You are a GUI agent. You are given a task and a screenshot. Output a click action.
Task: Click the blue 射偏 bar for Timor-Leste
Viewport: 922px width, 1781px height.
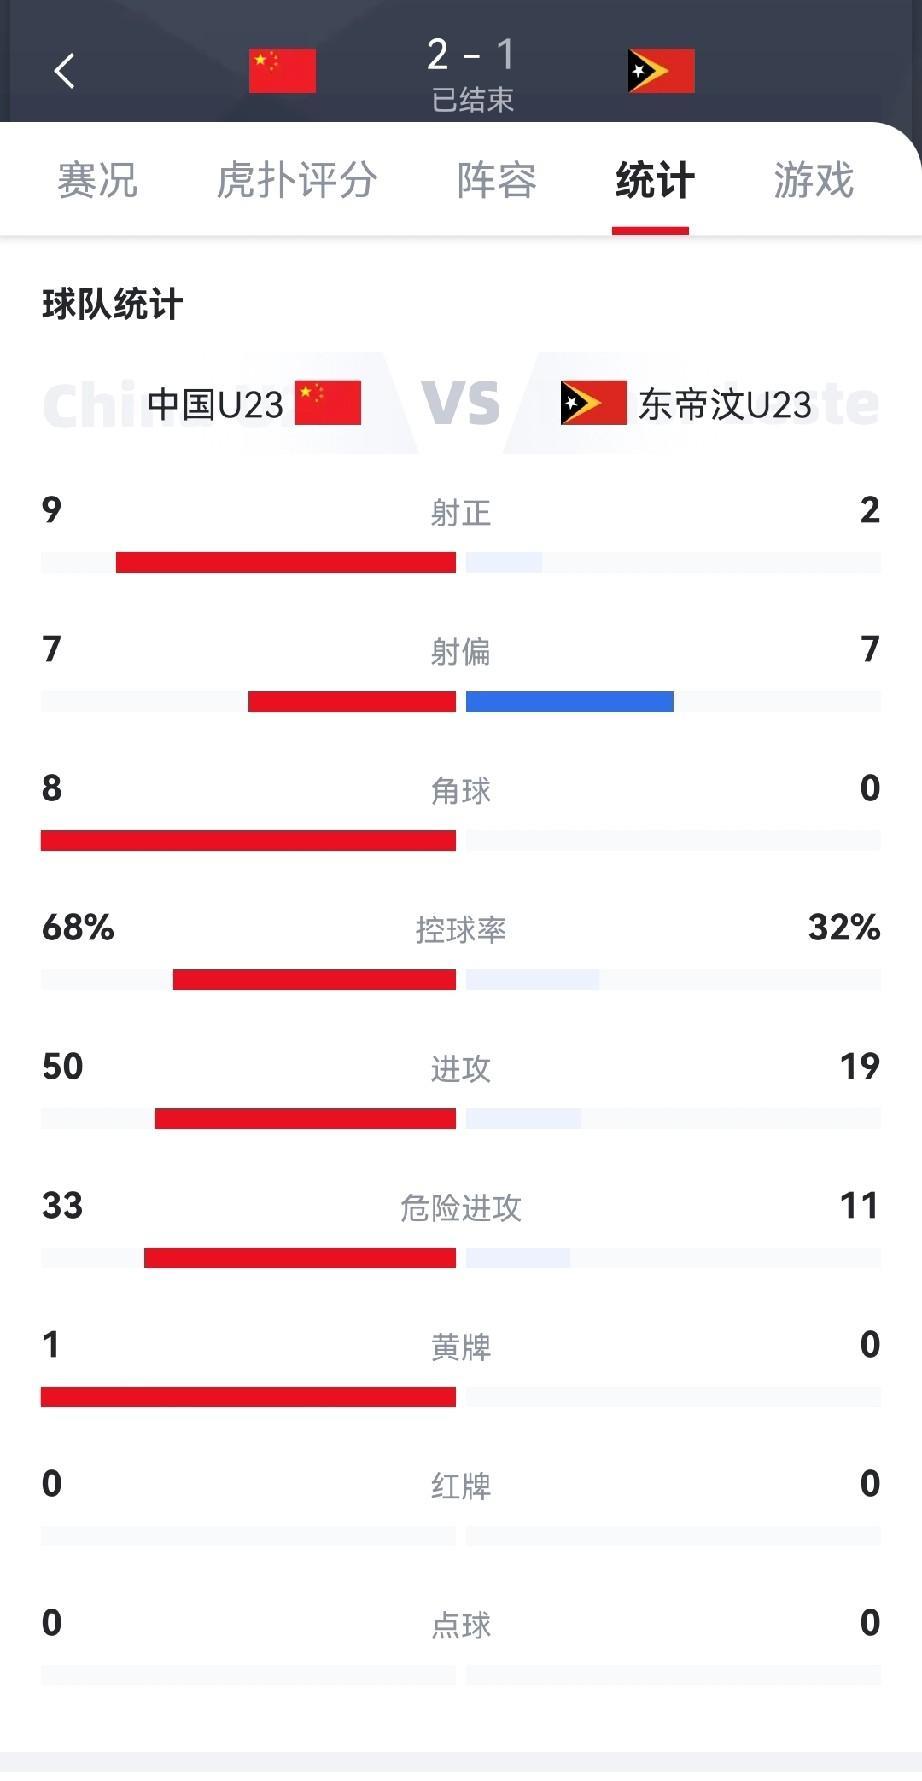tap(569, 701)
